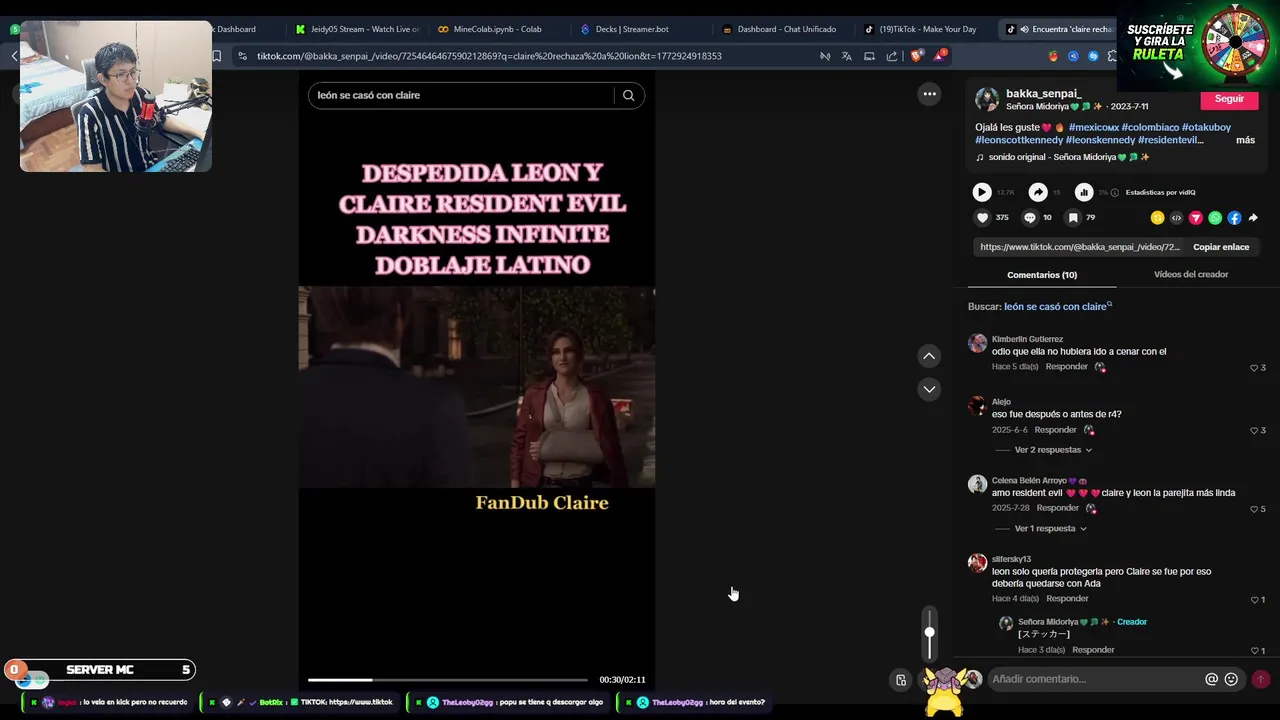Open the 'león se casó con claire' search suggestion link

1057,307
